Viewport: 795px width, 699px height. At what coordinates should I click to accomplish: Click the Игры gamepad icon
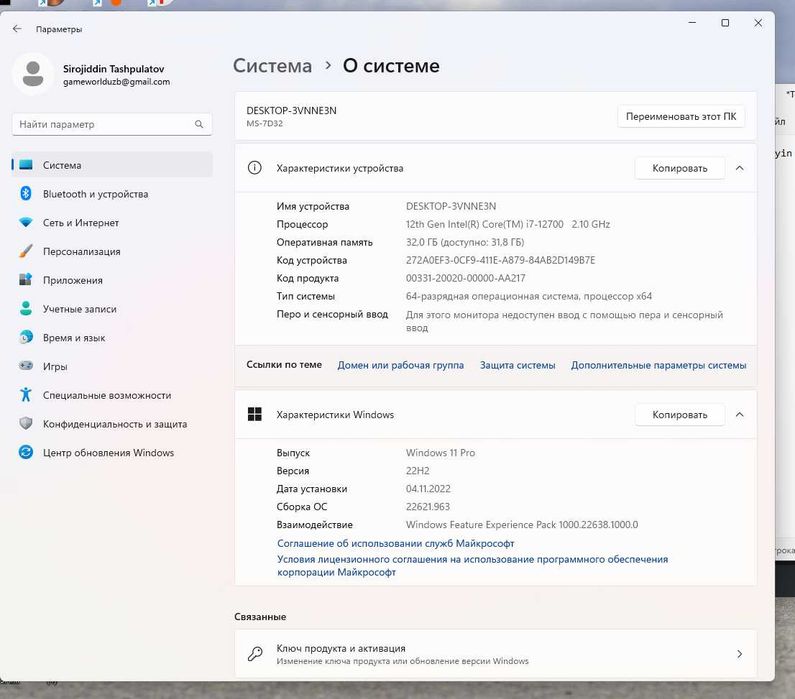pyautogui.click(x=26, y=365)
